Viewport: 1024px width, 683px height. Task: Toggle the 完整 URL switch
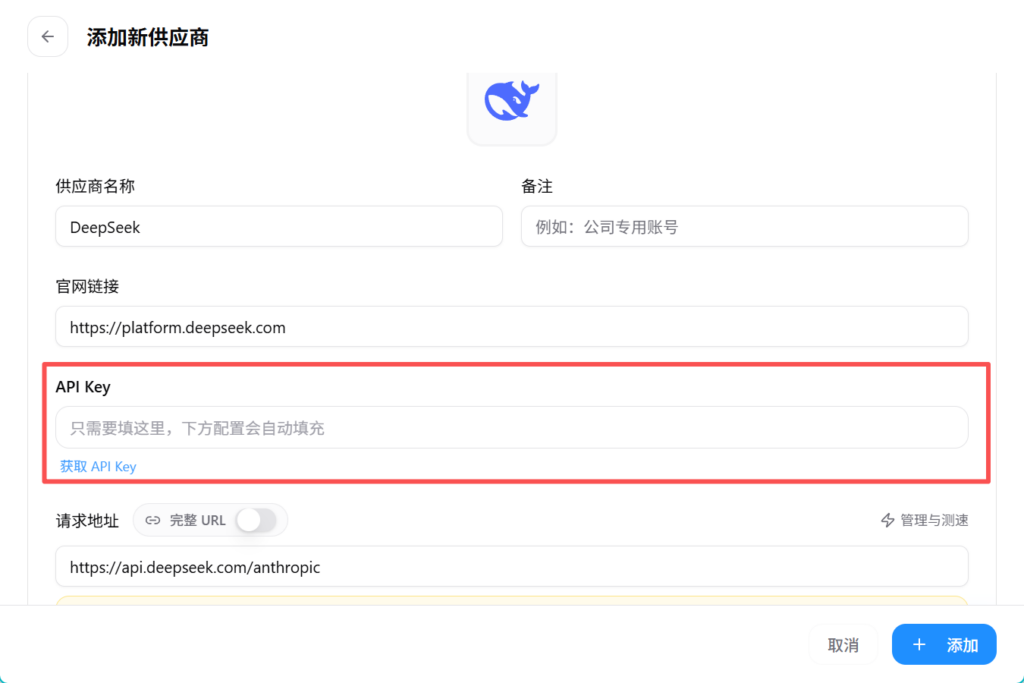point(256,520)
